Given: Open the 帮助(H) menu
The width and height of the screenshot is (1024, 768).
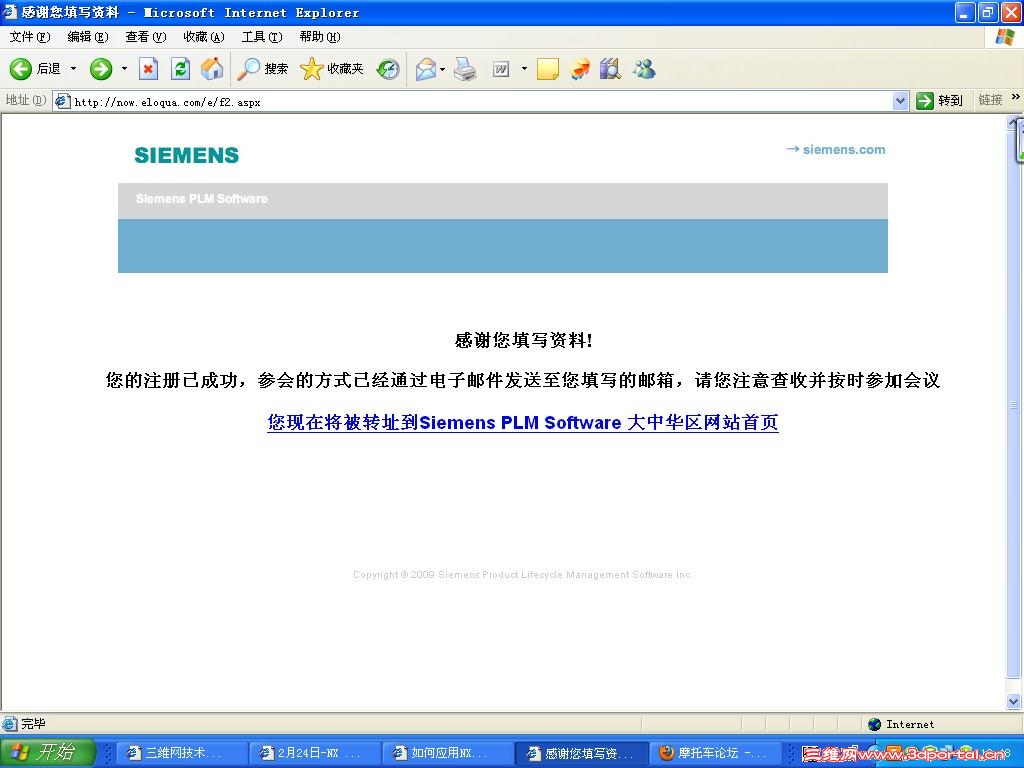Looking at the screenshot, I should pyautogui.click(x=320, y=37).
